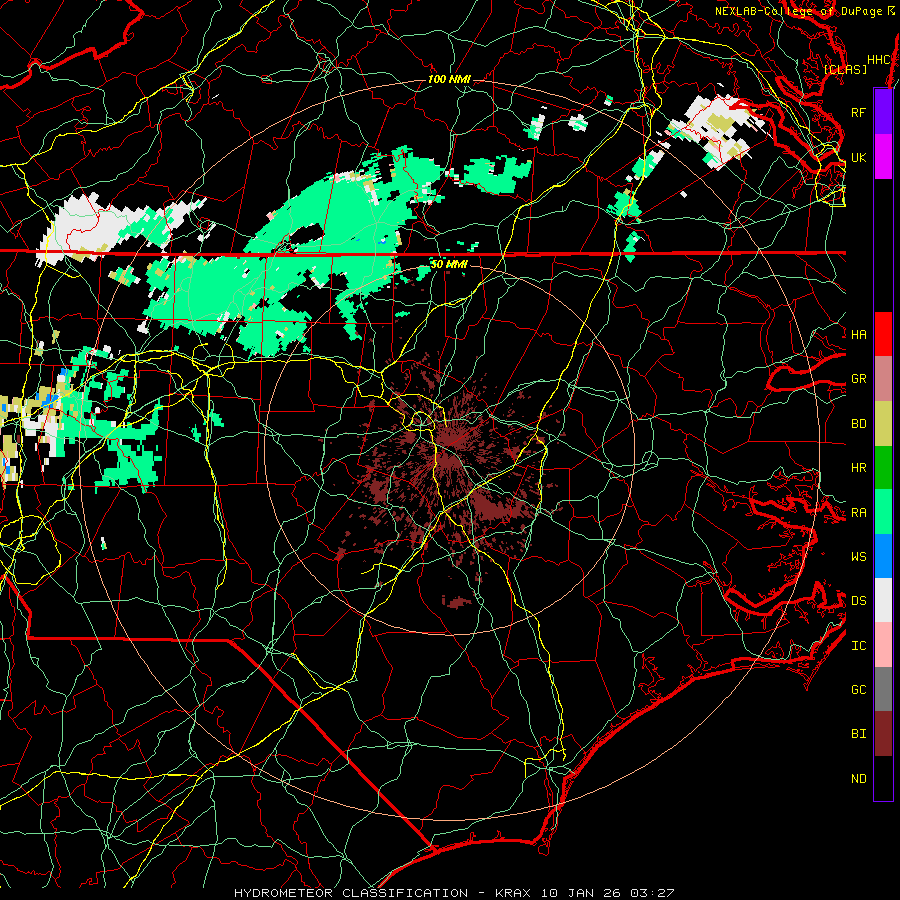Click the ND black legend swatch
Image resolution: width=900 pixels, height=900 pixels.
[x=883, y=778]
